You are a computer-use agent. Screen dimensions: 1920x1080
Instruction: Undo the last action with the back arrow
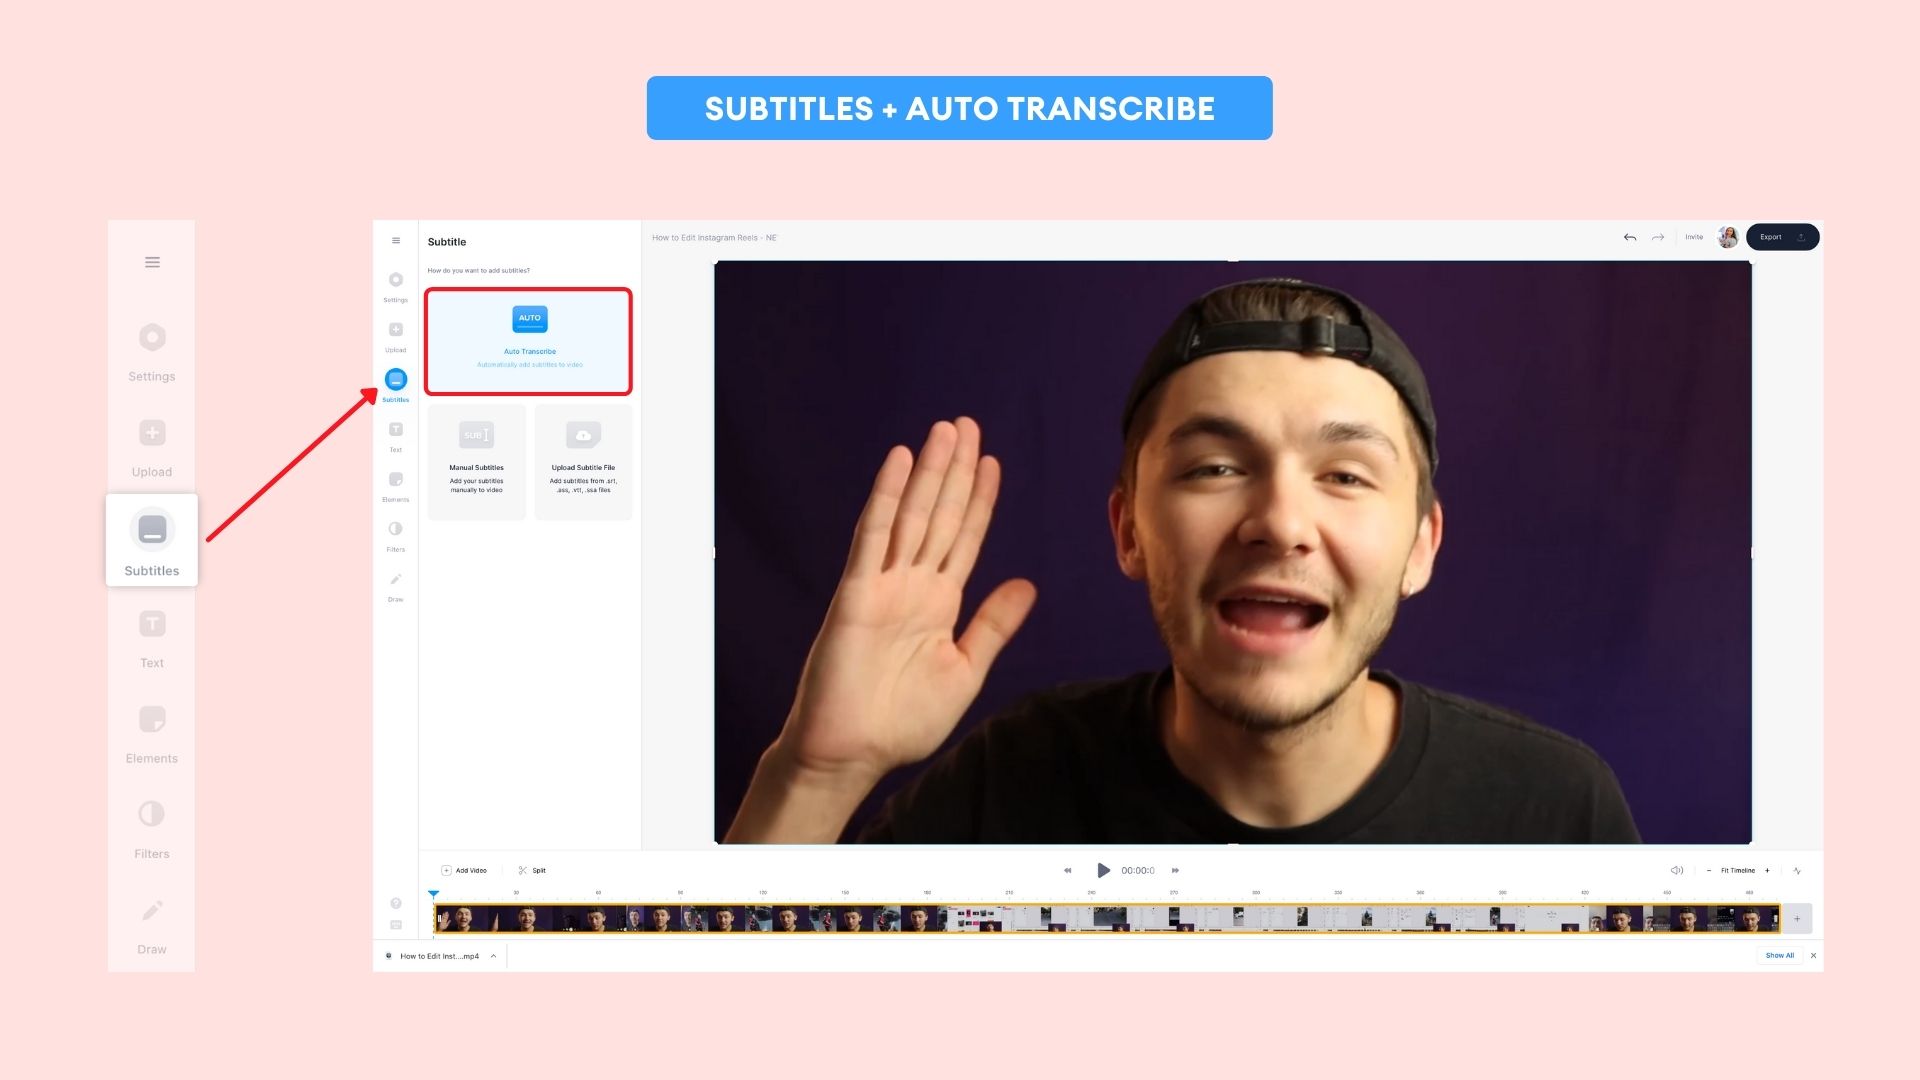coord(1630,237)
